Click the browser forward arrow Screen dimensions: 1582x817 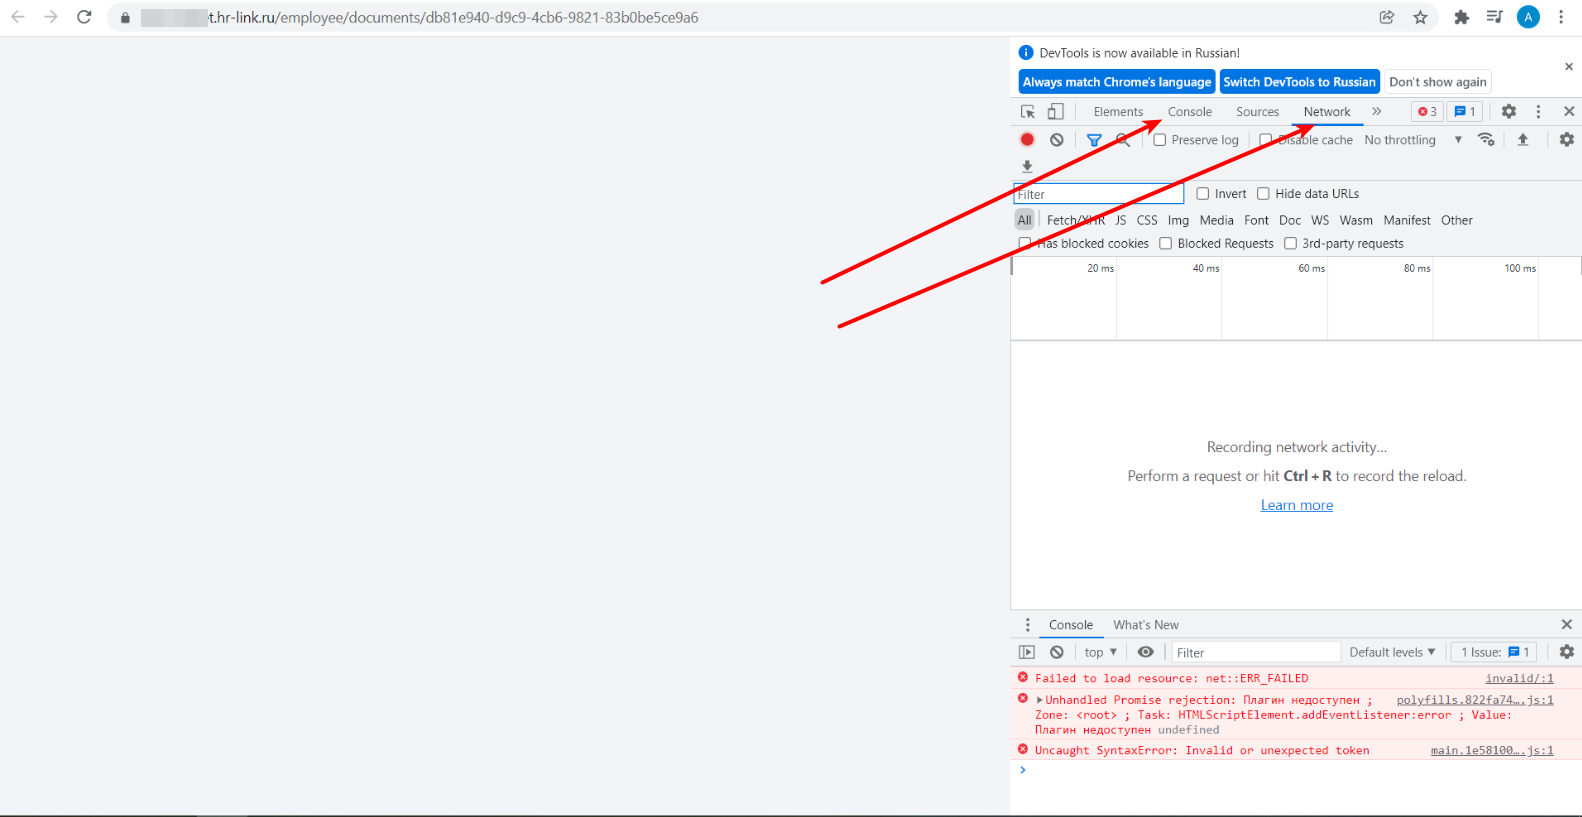[51, 17]
